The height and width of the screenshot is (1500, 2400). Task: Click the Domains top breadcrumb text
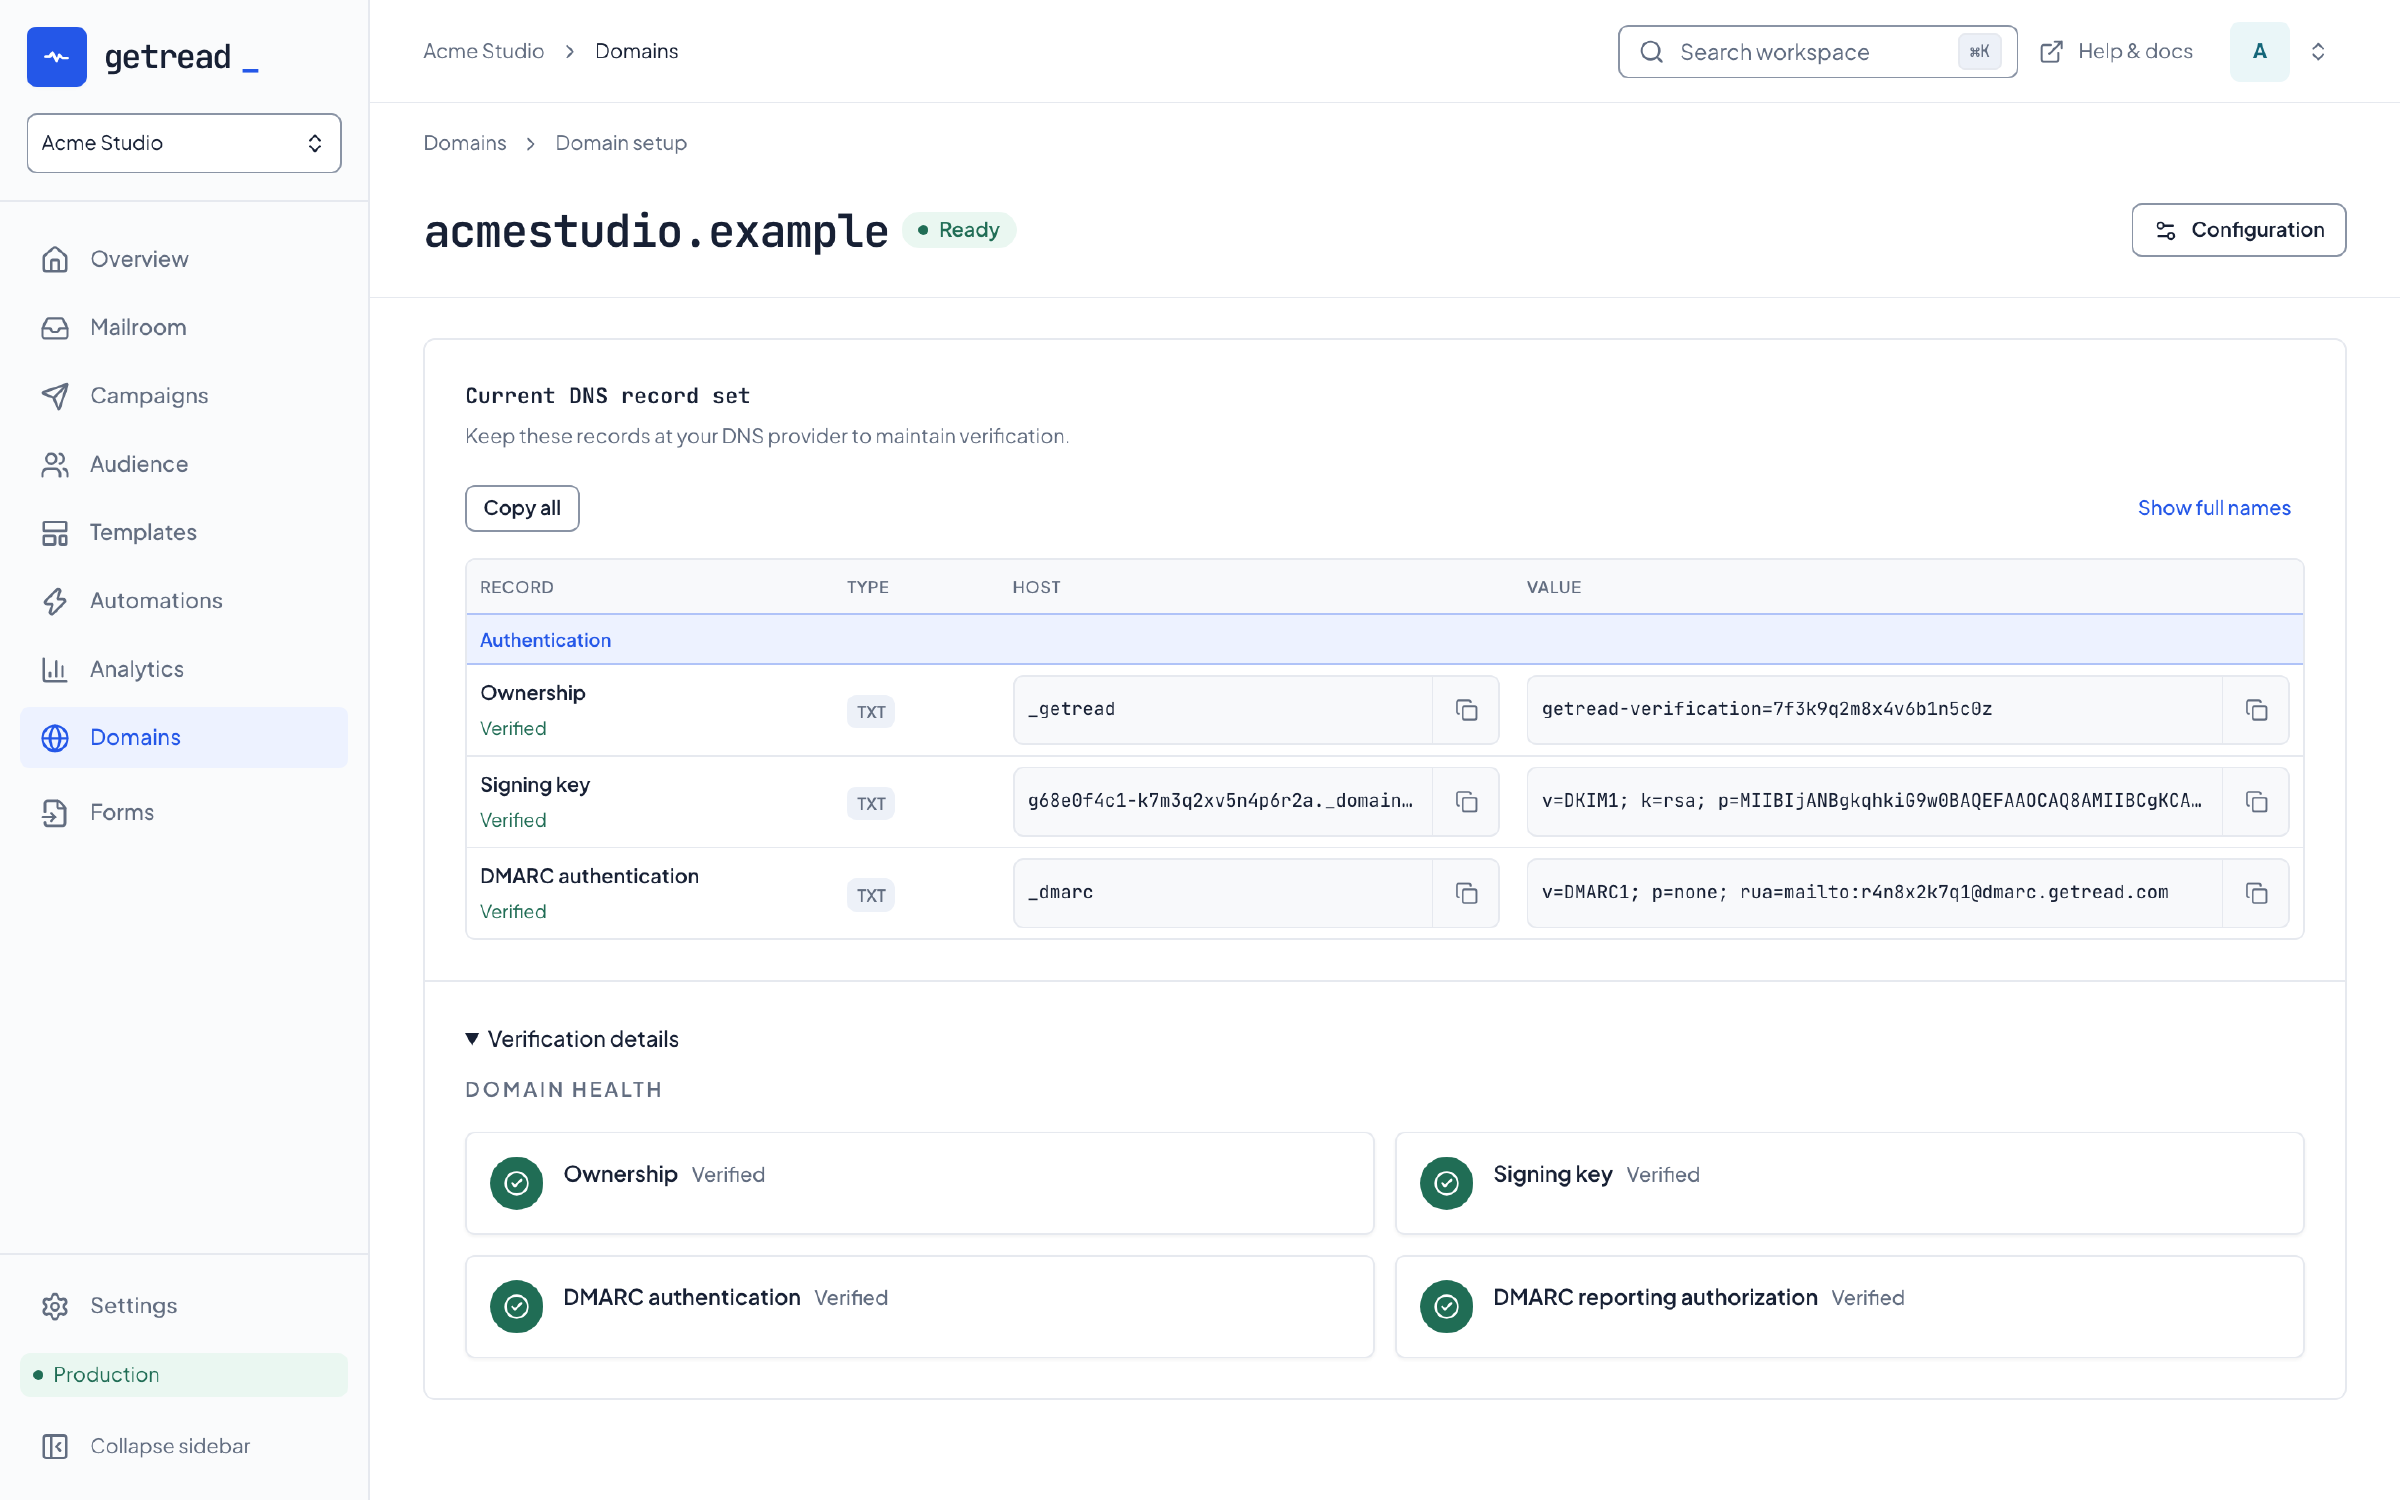[636, 51]
